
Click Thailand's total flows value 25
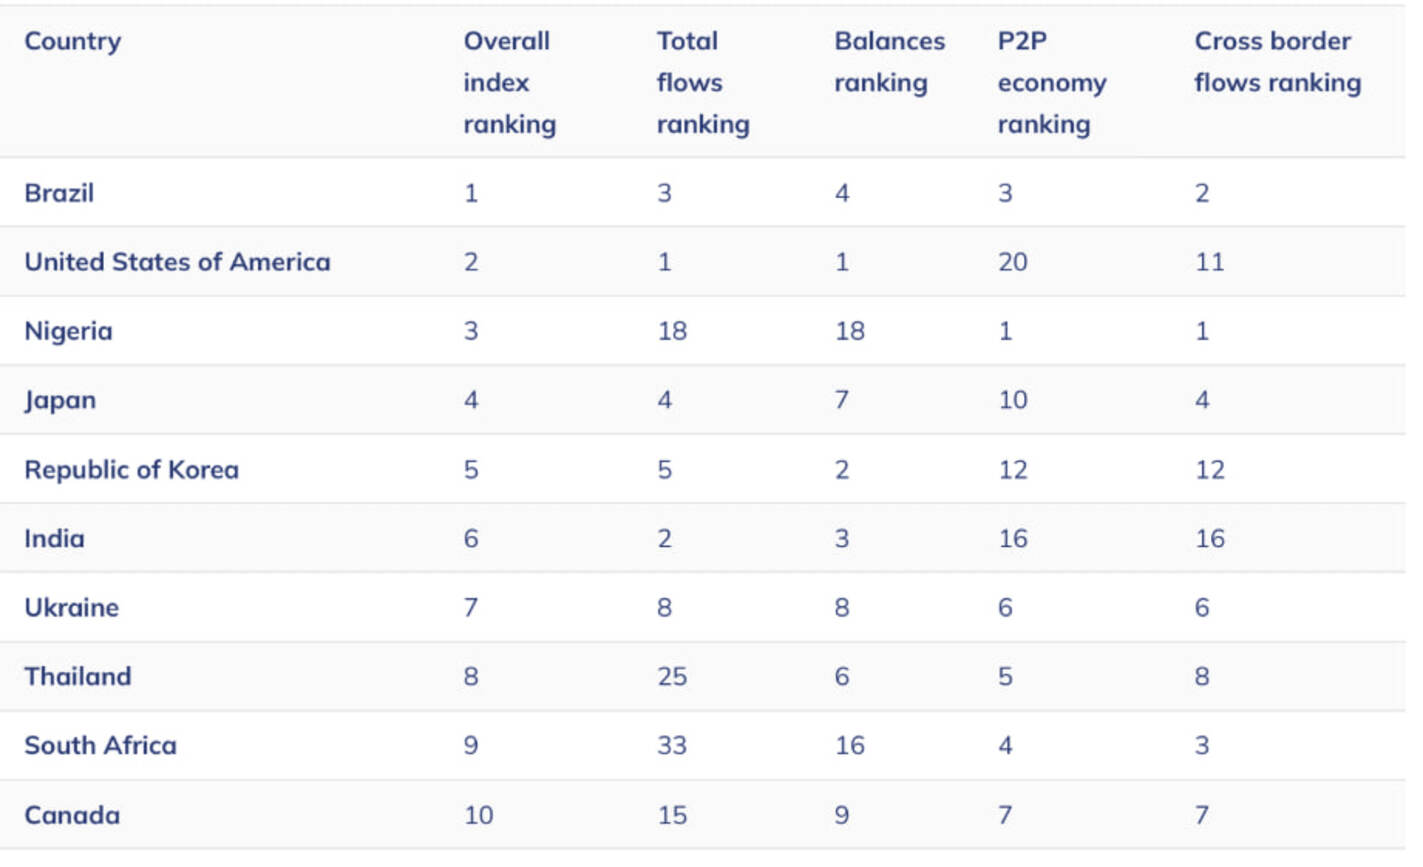pyautogui.click(x=672, y=677)
